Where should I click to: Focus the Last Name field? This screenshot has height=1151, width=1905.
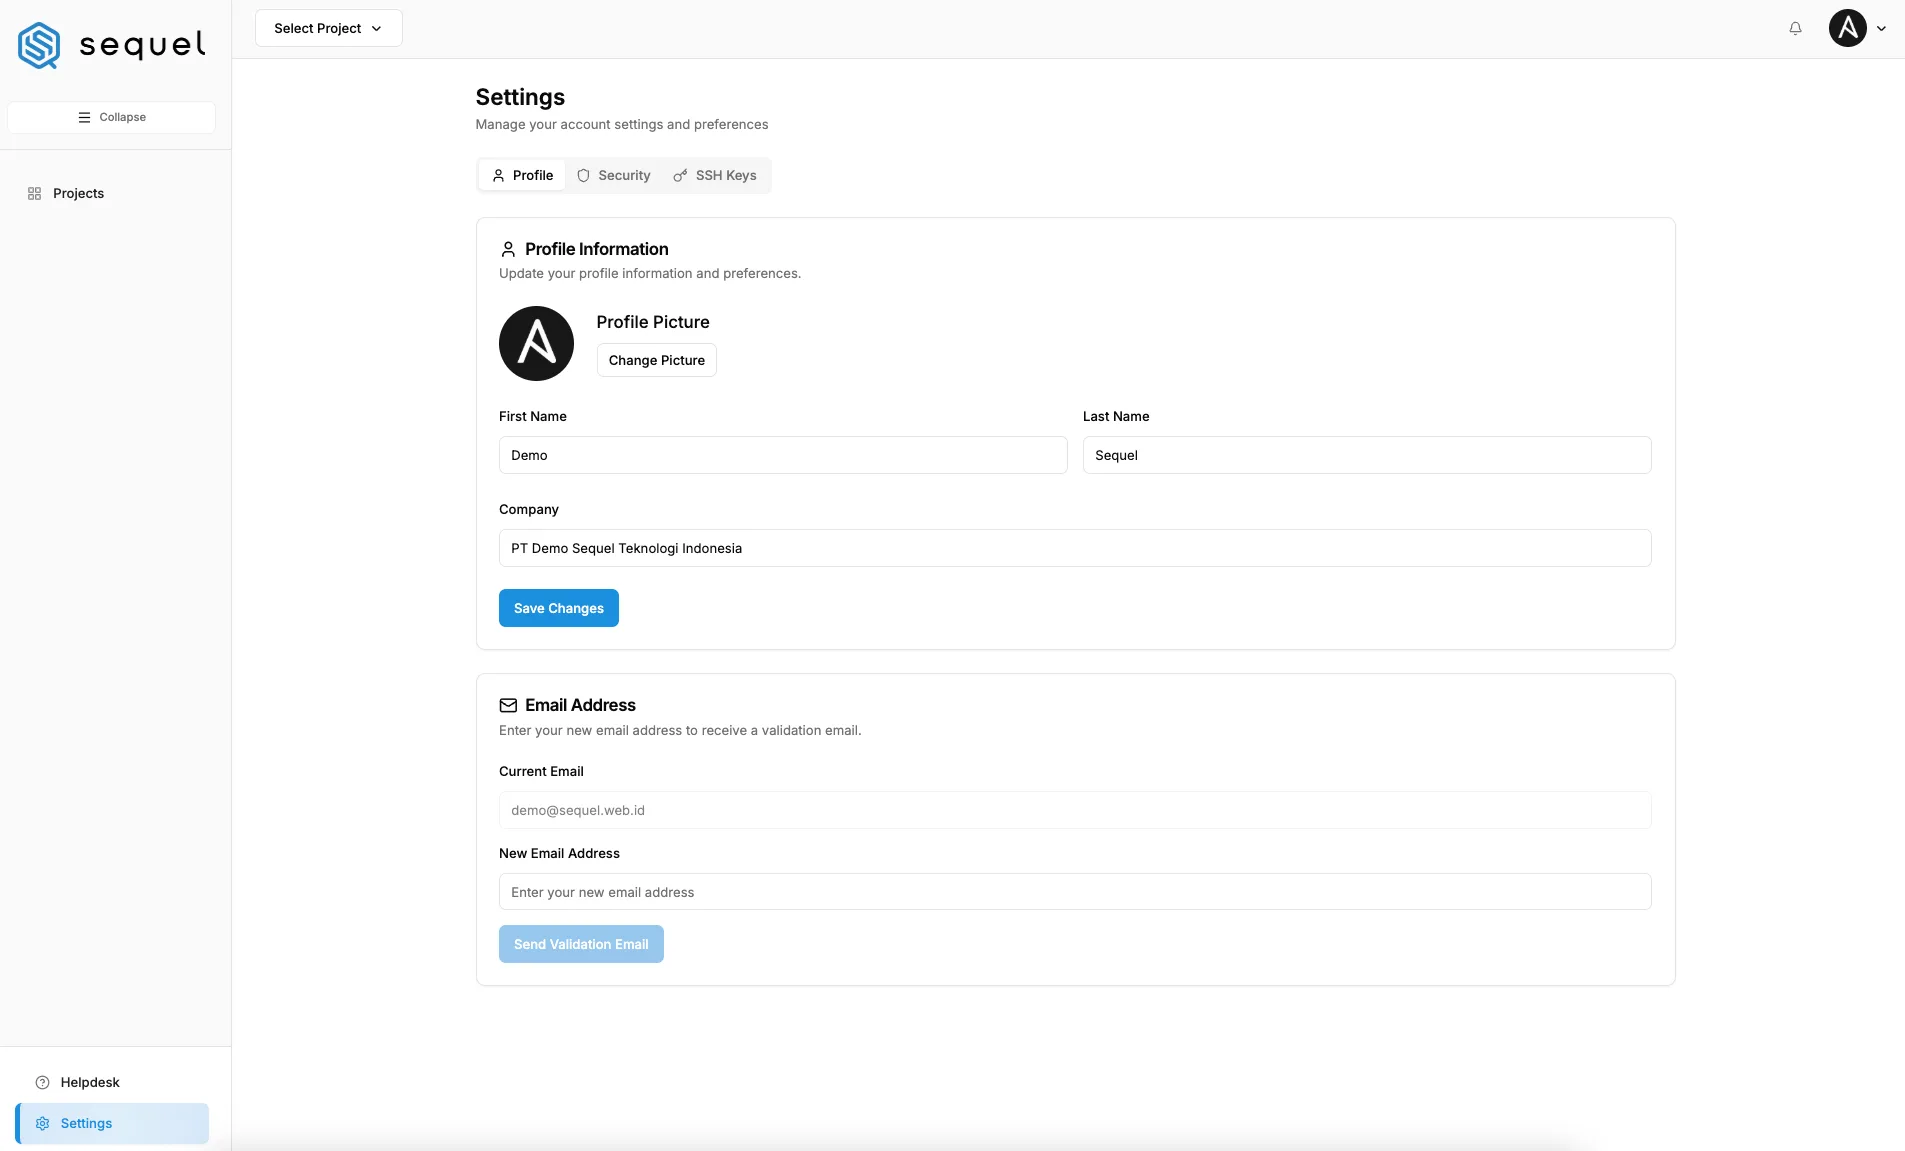tap(1366, 455)
